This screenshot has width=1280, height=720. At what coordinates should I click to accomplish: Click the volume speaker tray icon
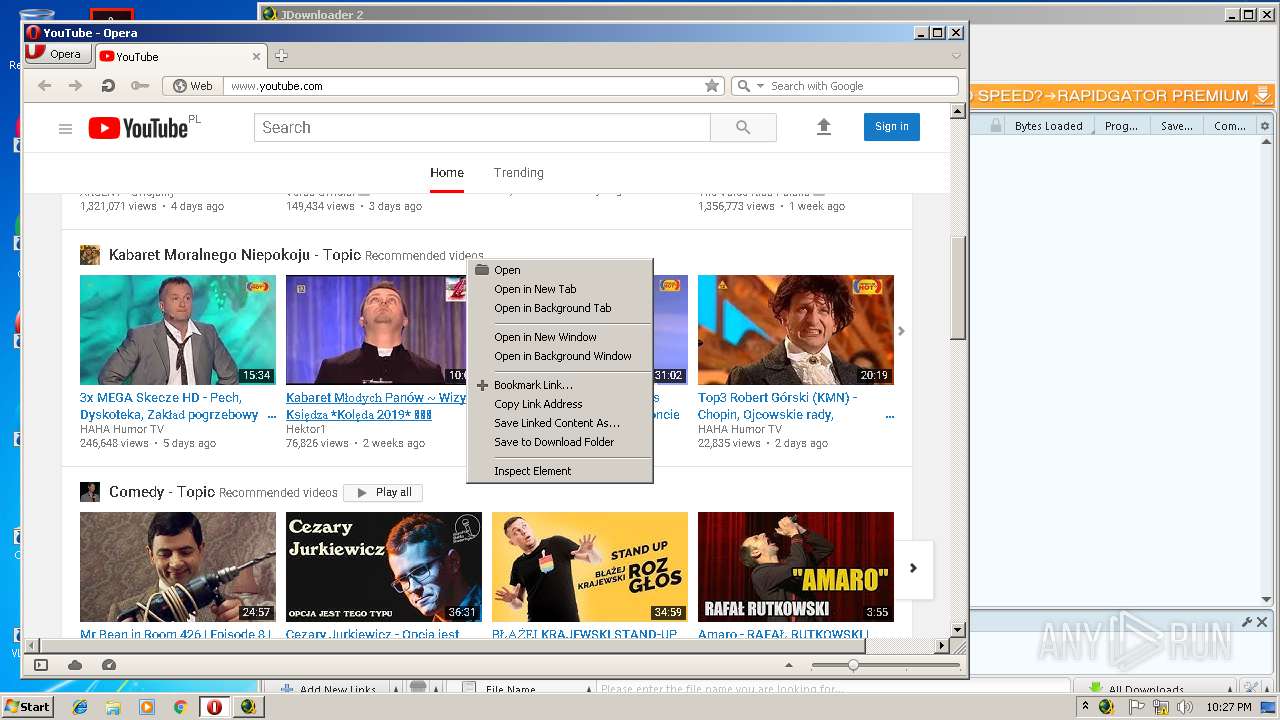coord(1184,707)
